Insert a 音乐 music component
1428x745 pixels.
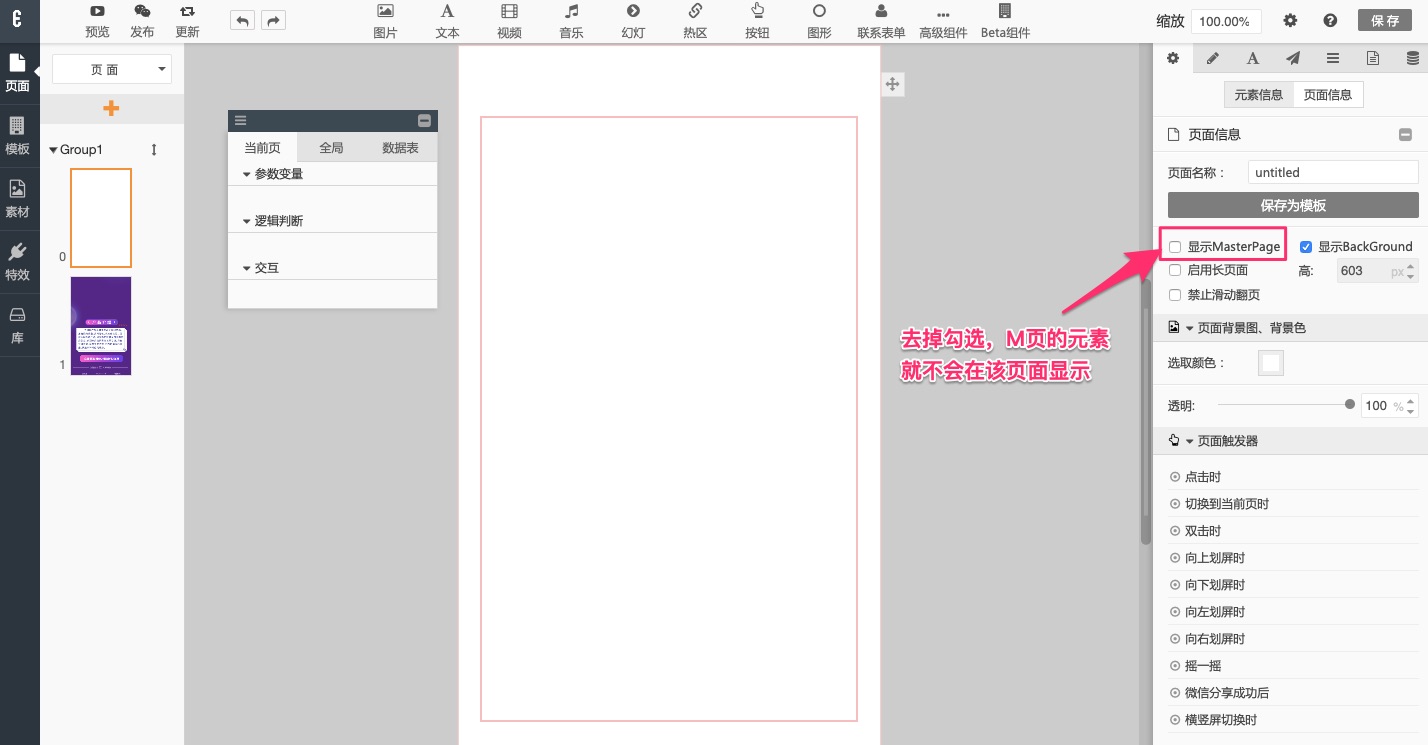point(571,12)
